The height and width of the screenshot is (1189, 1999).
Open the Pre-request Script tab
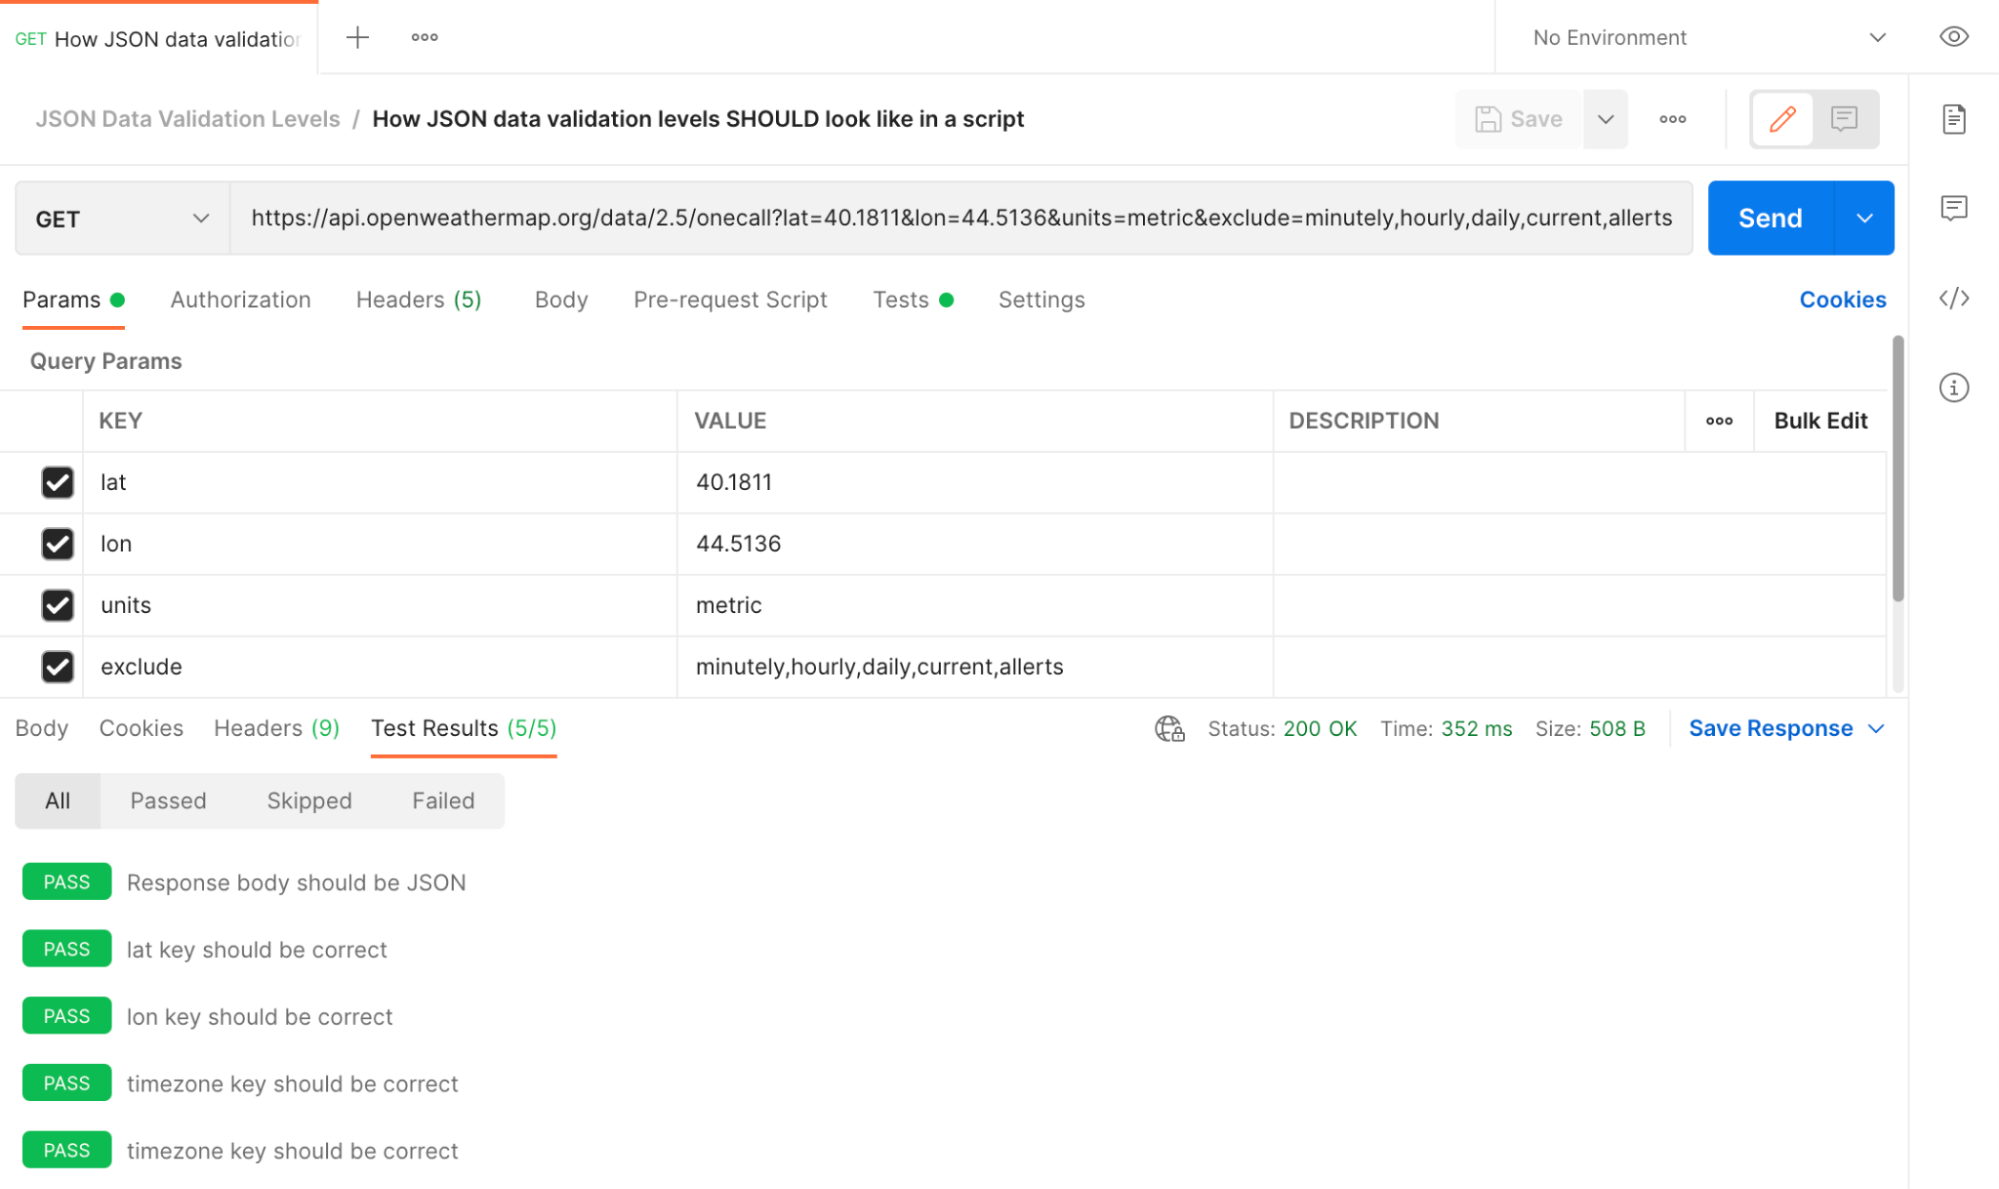click(x=730, y=300)
